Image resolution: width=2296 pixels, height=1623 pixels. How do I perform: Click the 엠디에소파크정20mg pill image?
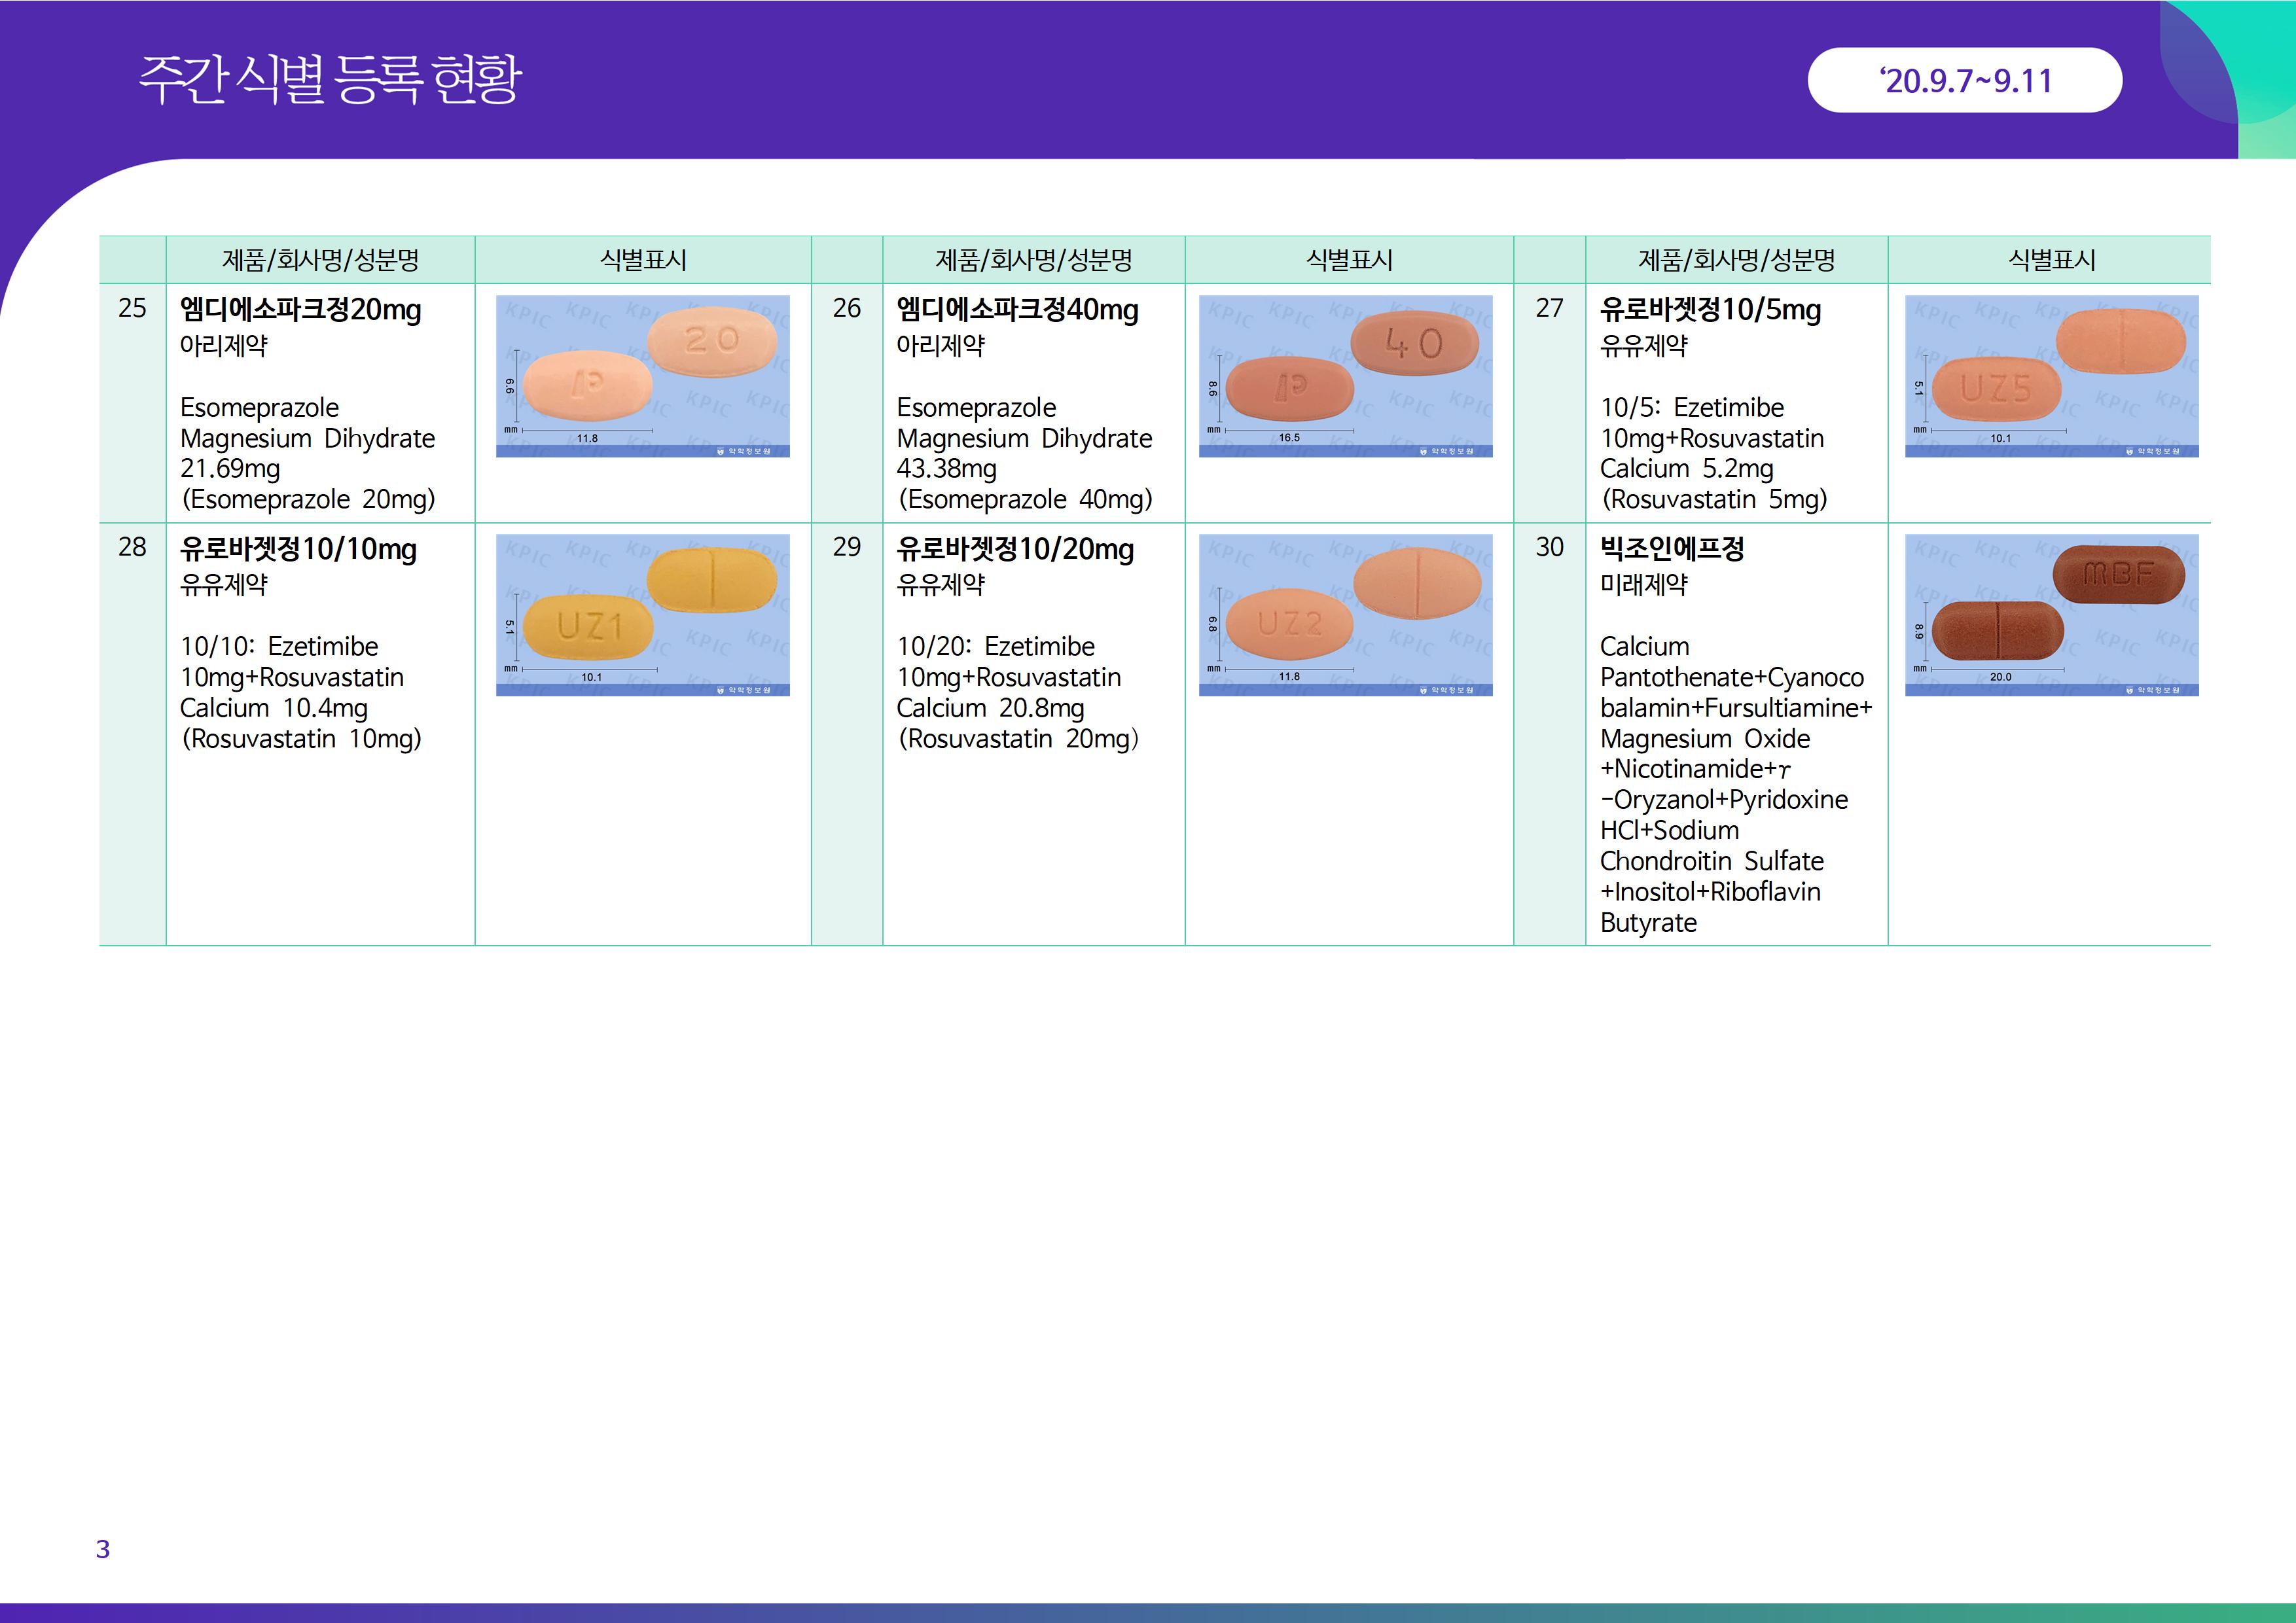pyautogui.click(x=642, y=376)
